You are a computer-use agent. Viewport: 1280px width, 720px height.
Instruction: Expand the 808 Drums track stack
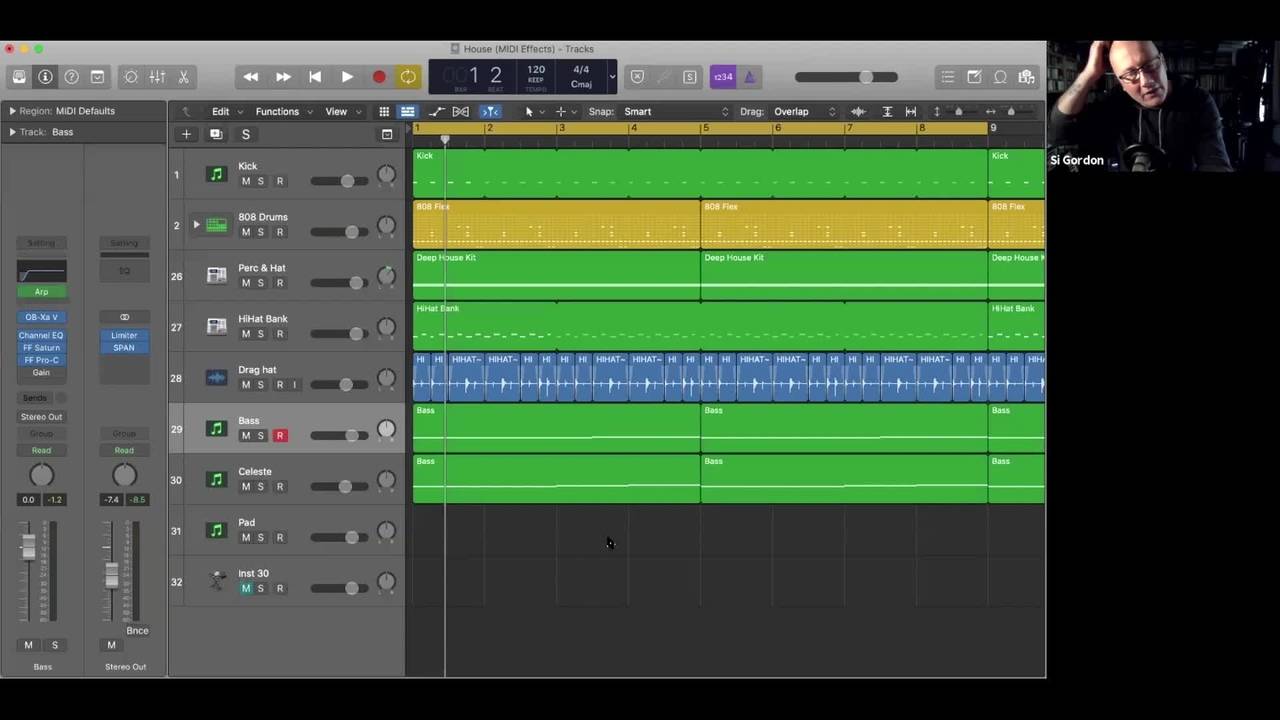tap(197, 225)
